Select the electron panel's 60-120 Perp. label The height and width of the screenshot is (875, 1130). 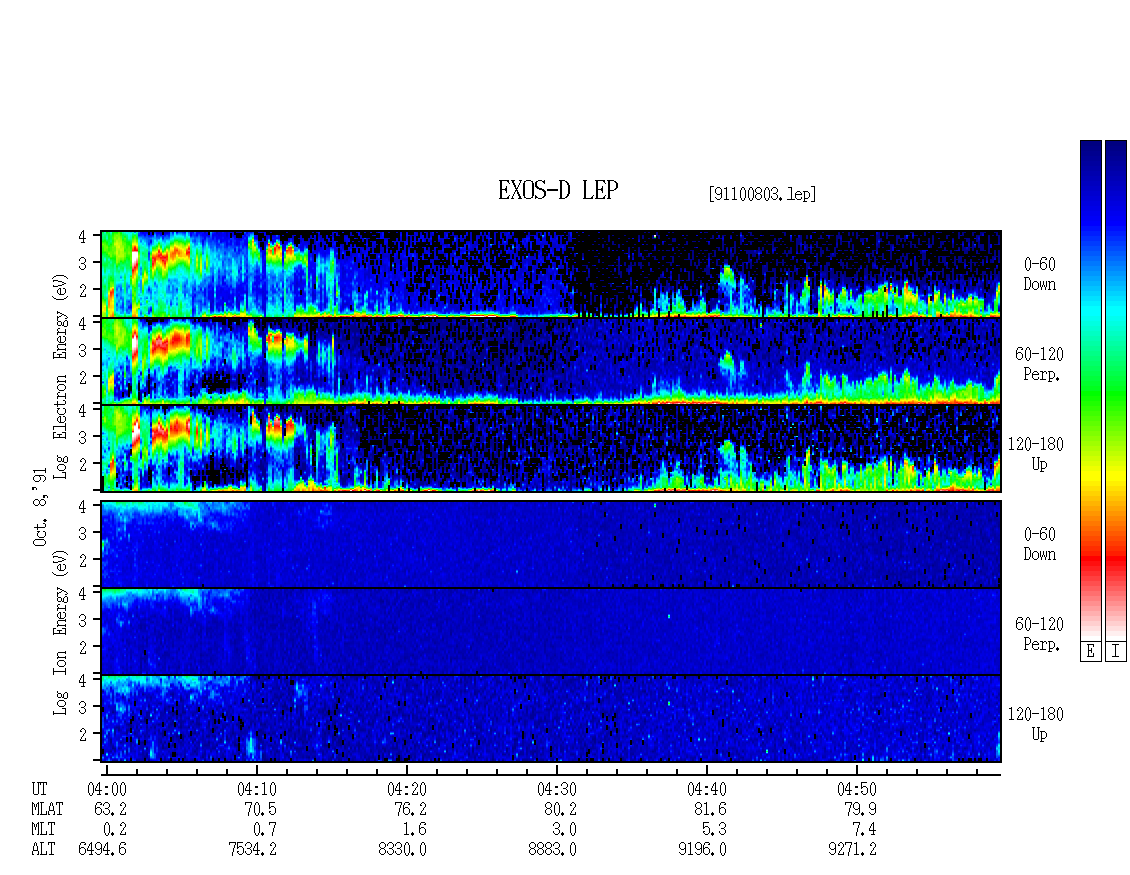pyautogui.click(x=1039, y=364)
